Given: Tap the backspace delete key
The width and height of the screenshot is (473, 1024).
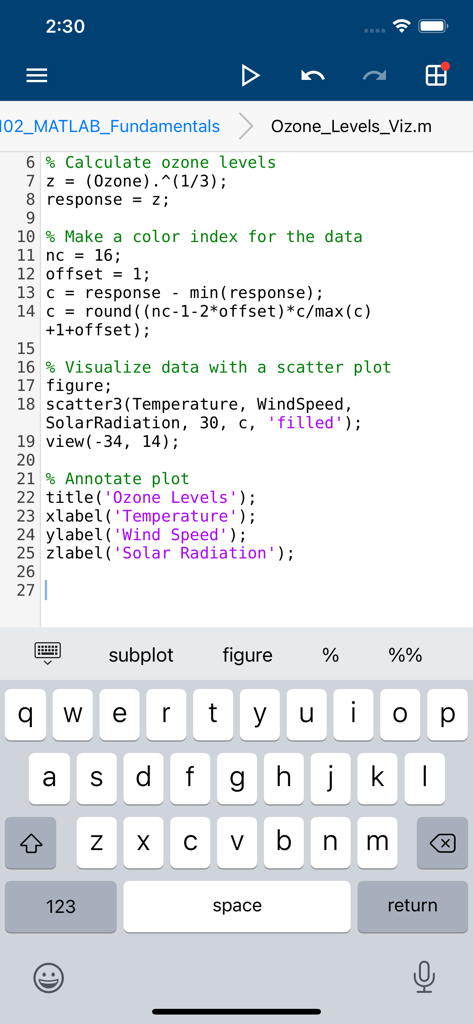Looking at the screenshot, I should tap(442, 842).
